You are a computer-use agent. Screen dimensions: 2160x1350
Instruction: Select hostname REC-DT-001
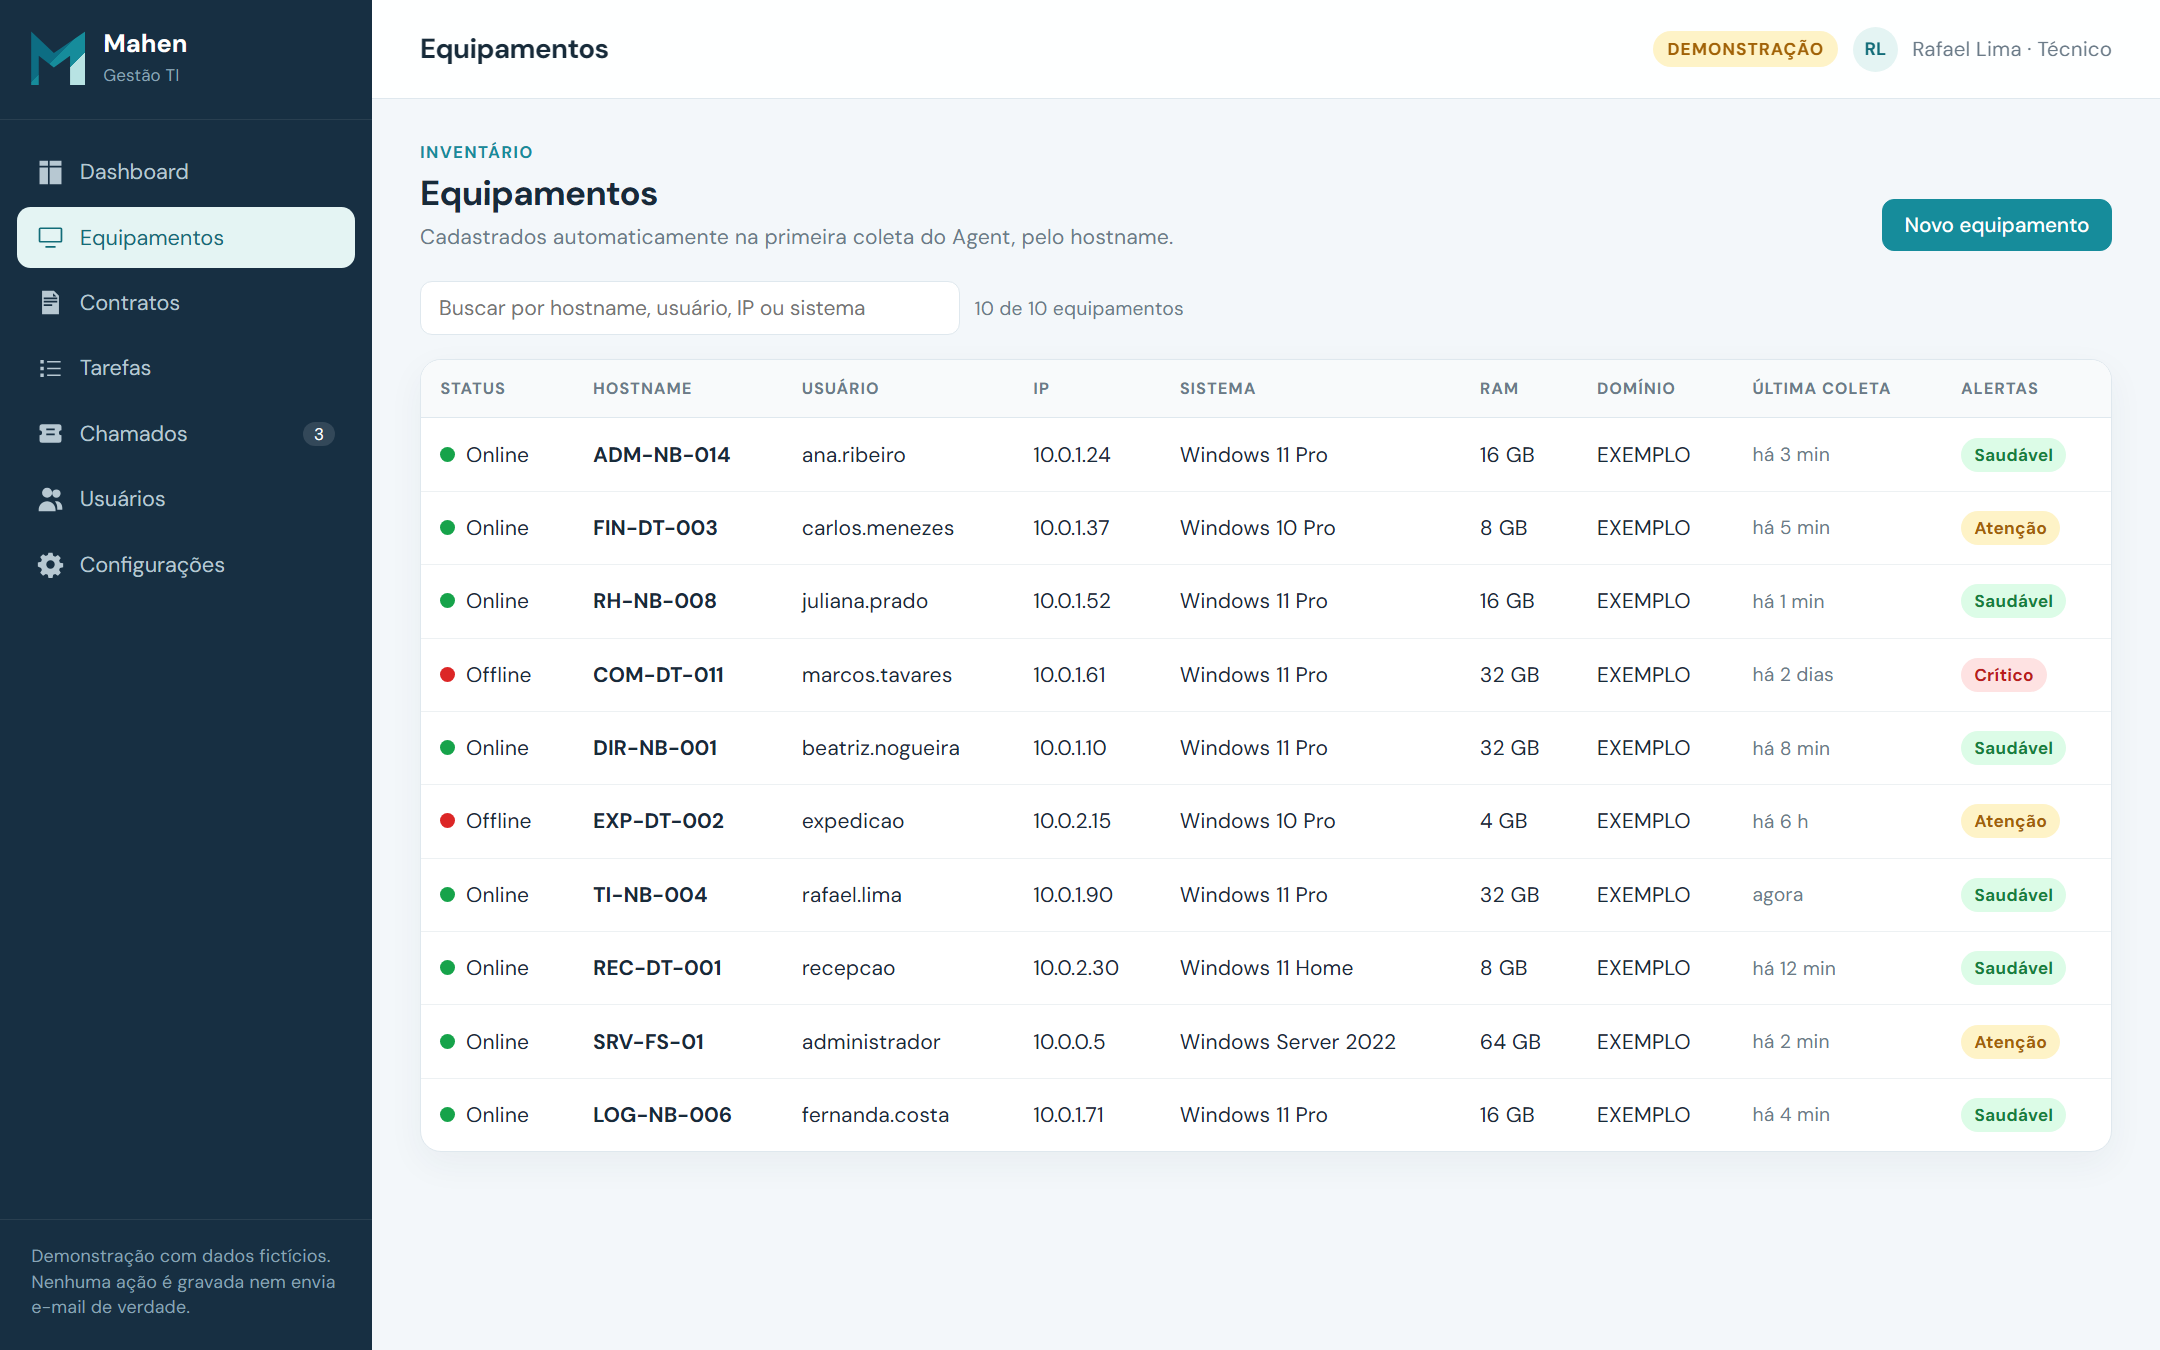tap(657, 968)
